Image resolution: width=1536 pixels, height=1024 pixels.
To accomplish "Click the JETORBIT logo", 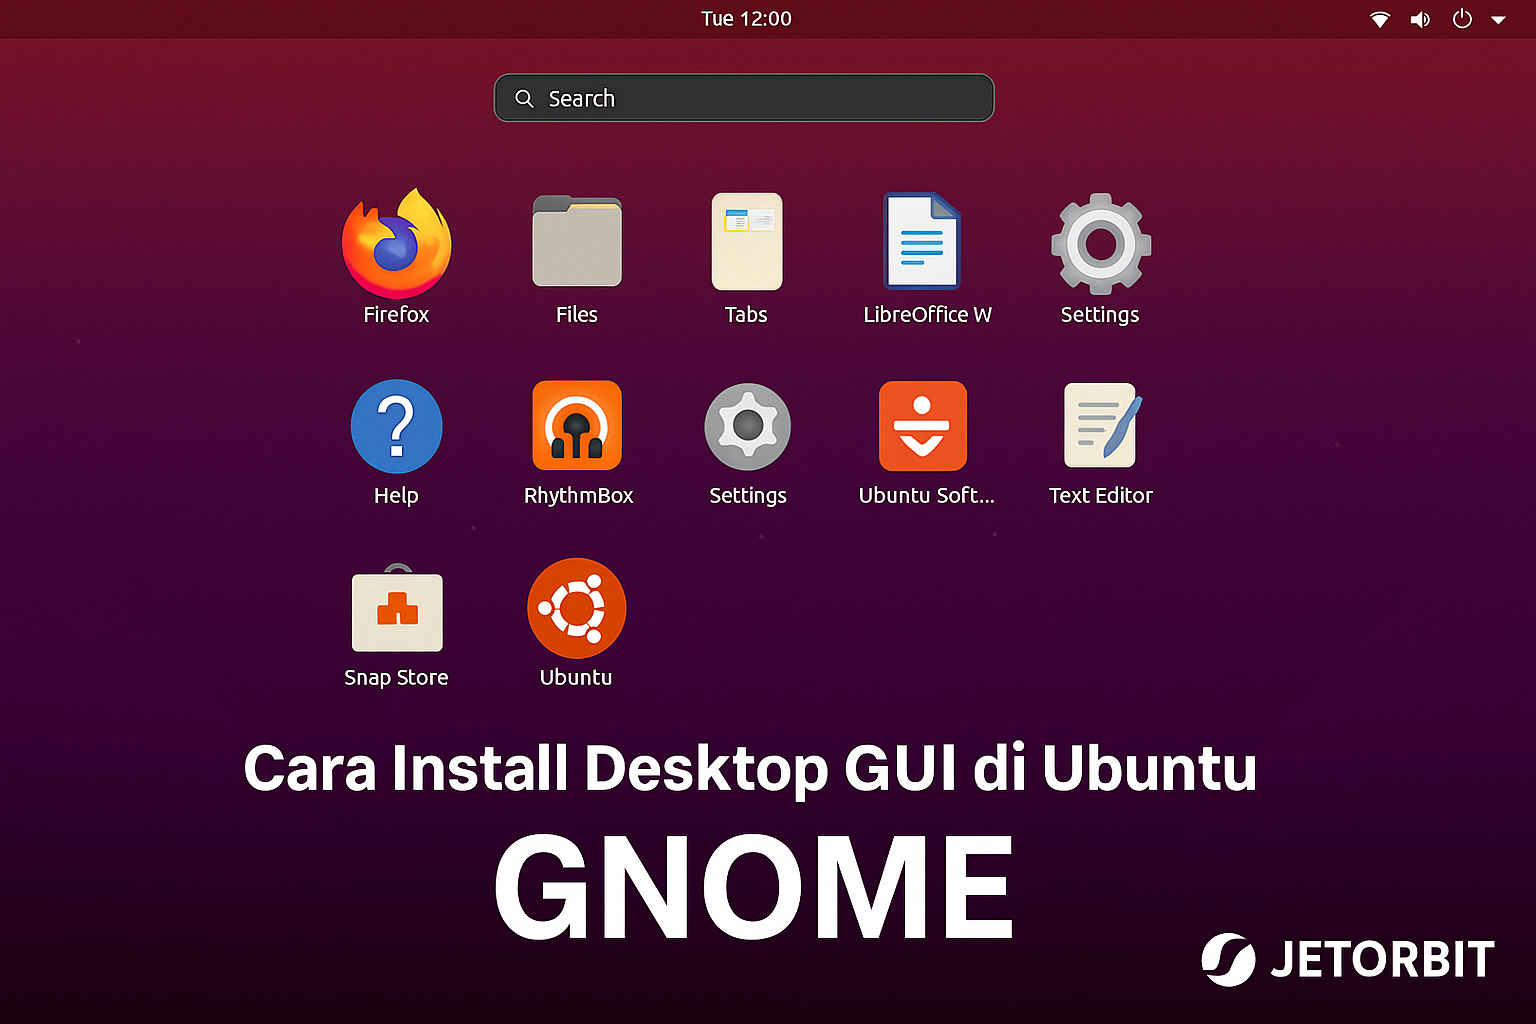I will point(1347,958).
